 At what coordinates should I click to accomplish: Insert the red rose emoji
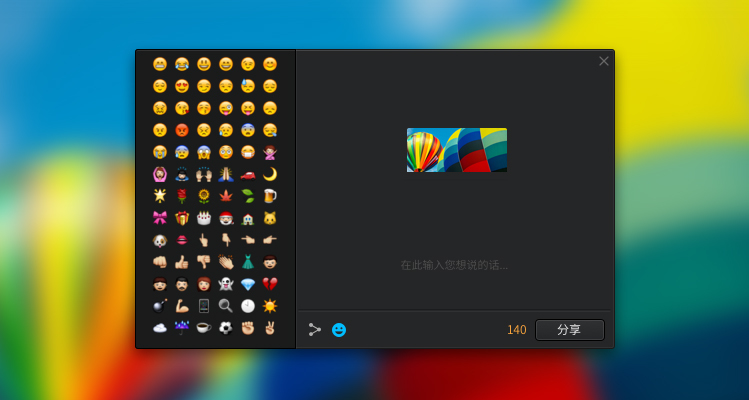coord(182,196)
